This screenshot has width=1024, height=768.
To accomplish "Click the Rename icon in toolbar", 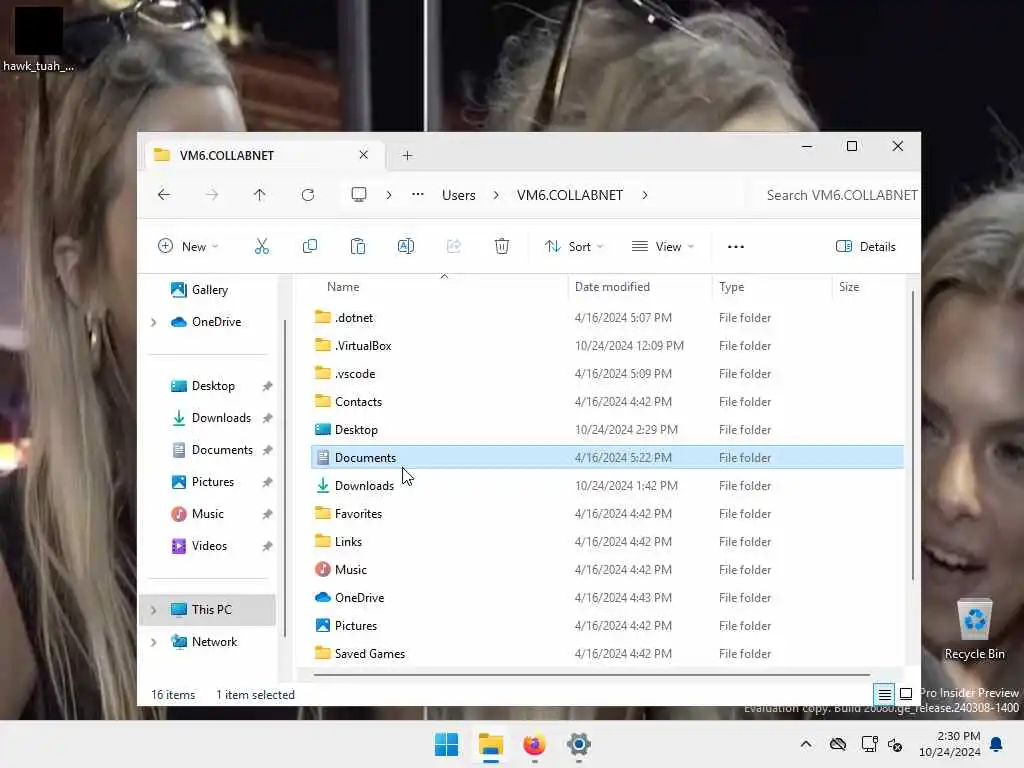I will (406, 246).
